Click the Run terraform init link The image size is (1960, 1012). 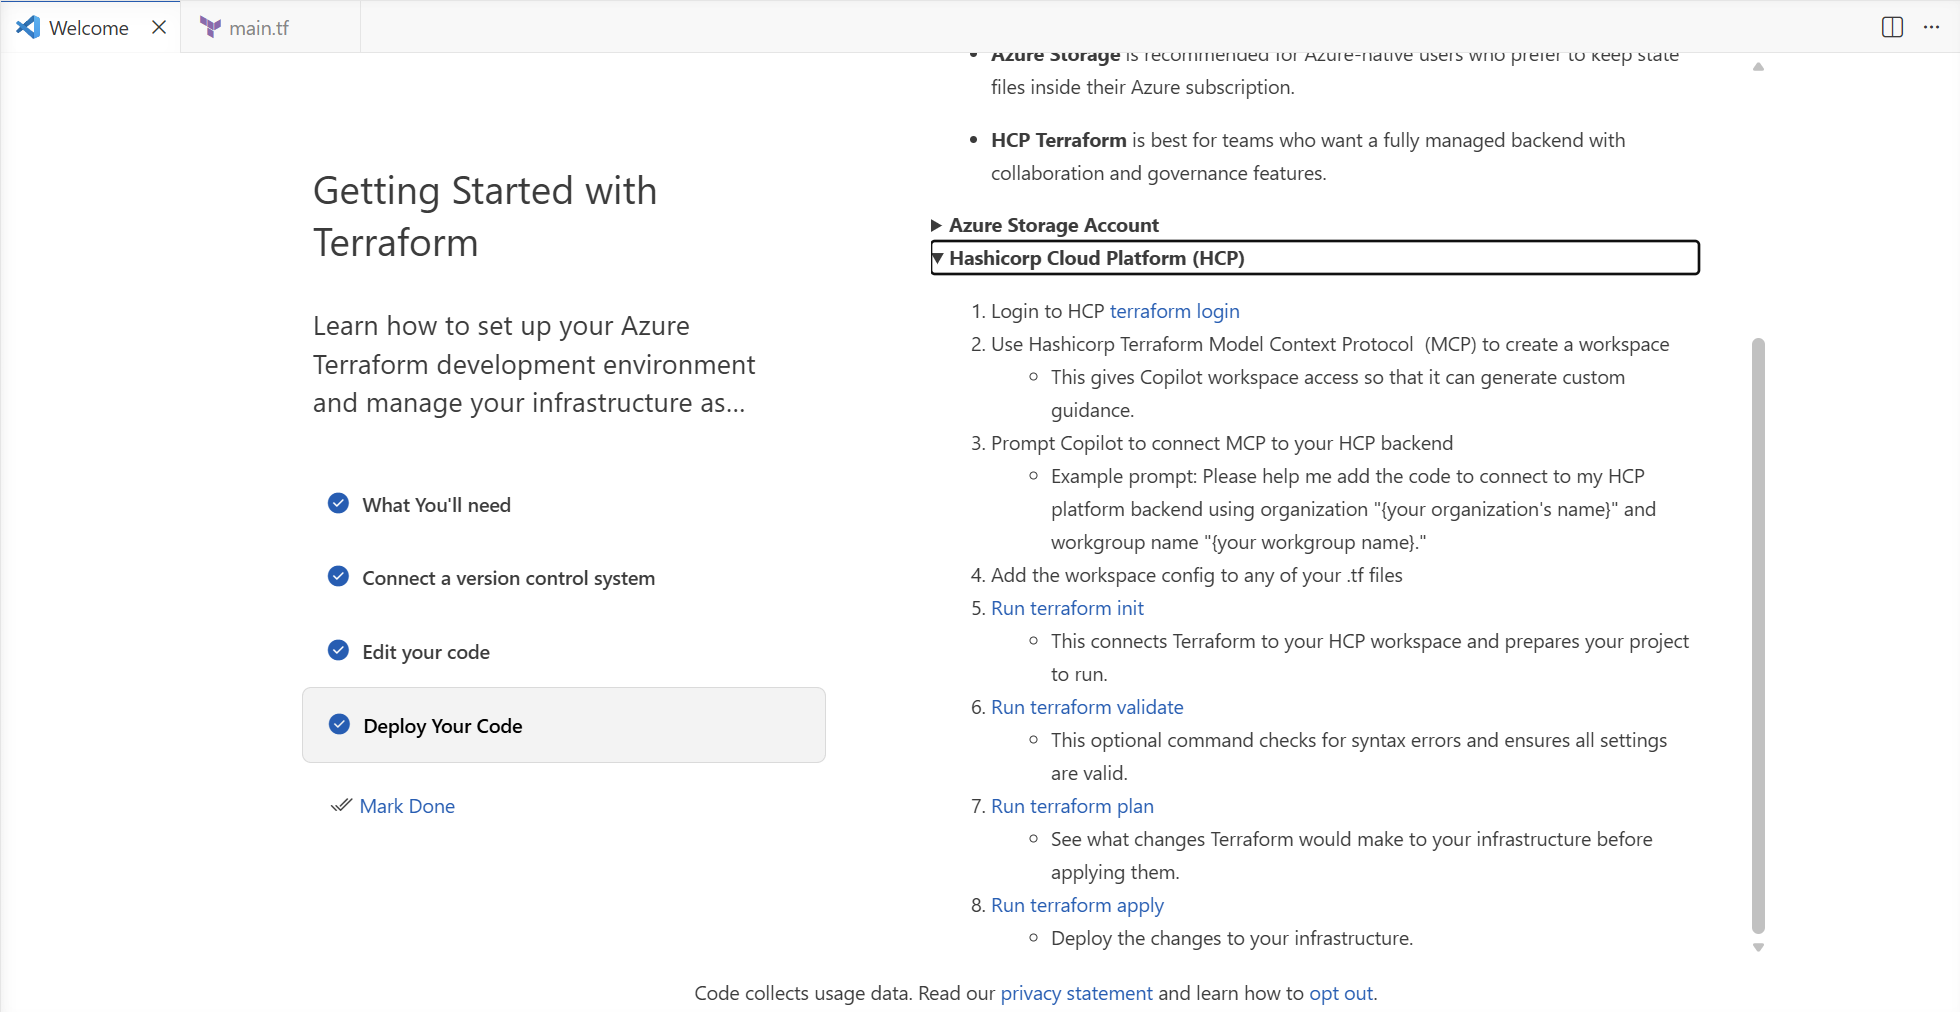pyautogui.click(x=1067, y=608)
